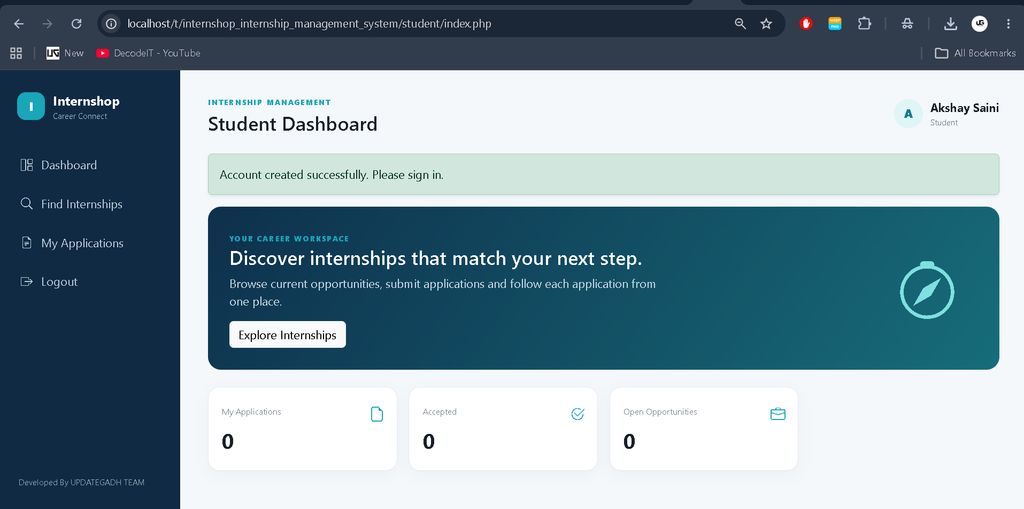Click the yellow and blue extension icon

tap(835, 24)
